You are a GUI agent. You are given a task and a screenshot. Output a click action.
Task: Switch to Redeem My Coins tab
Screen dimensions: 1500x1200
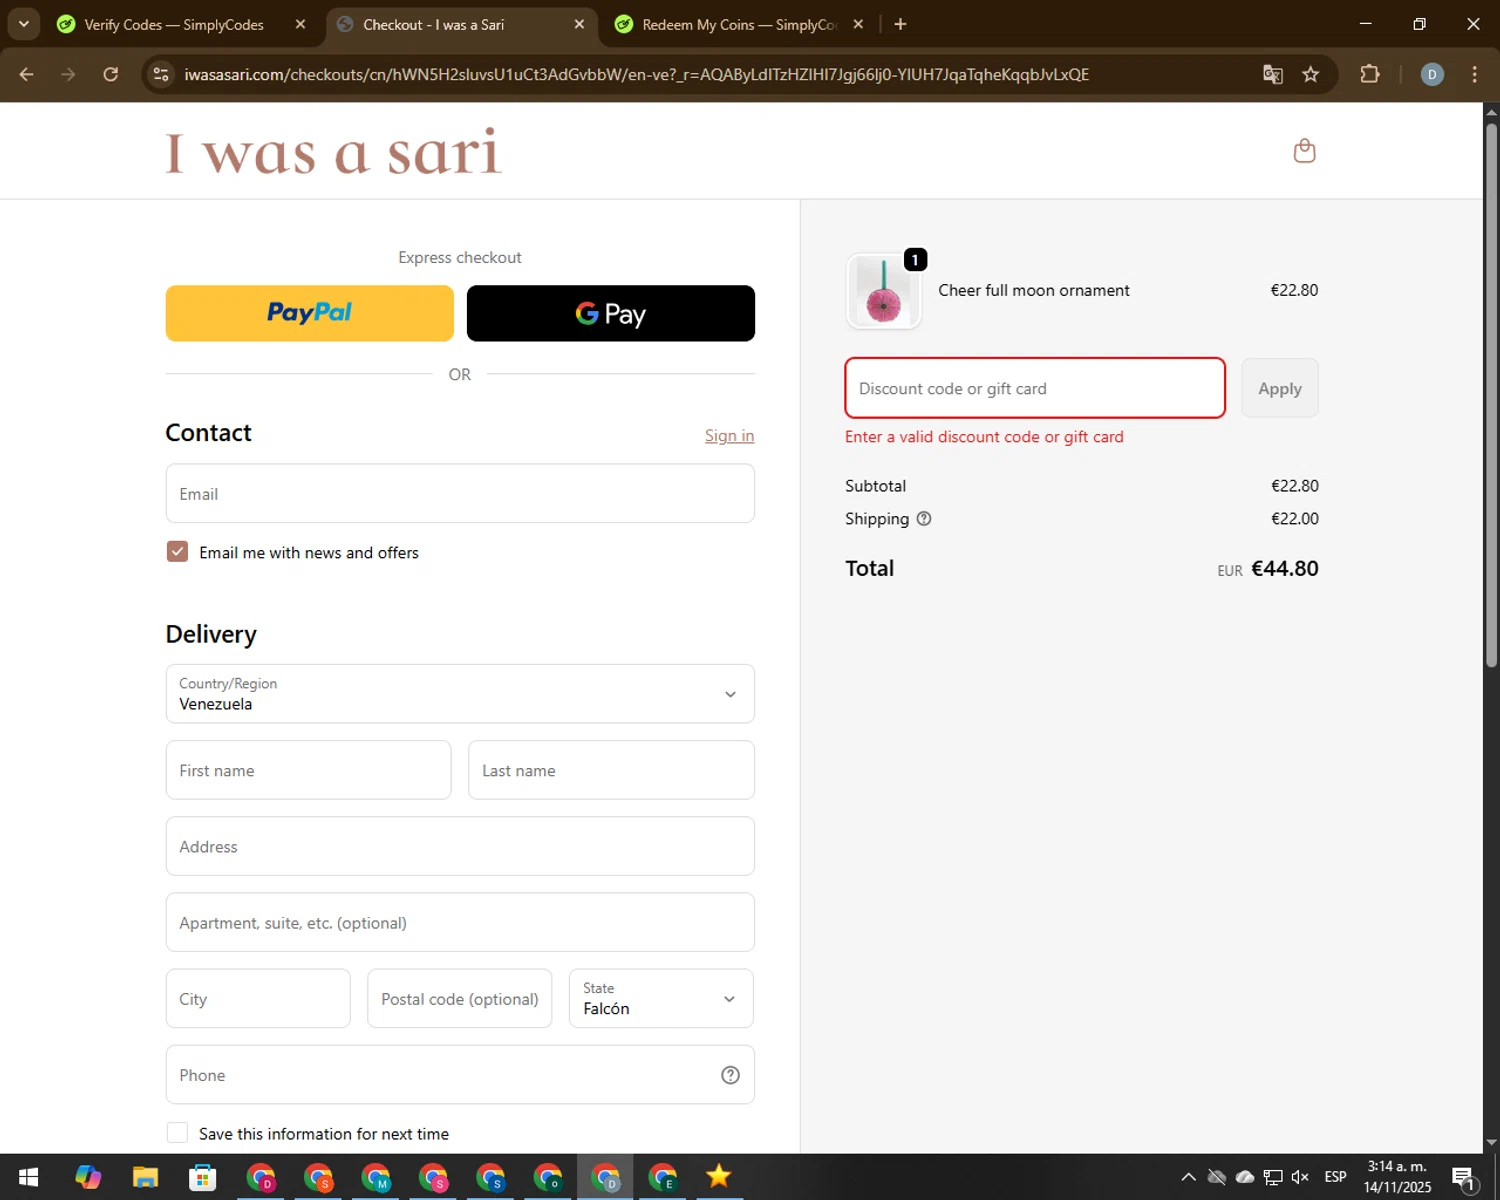point(739,24)
